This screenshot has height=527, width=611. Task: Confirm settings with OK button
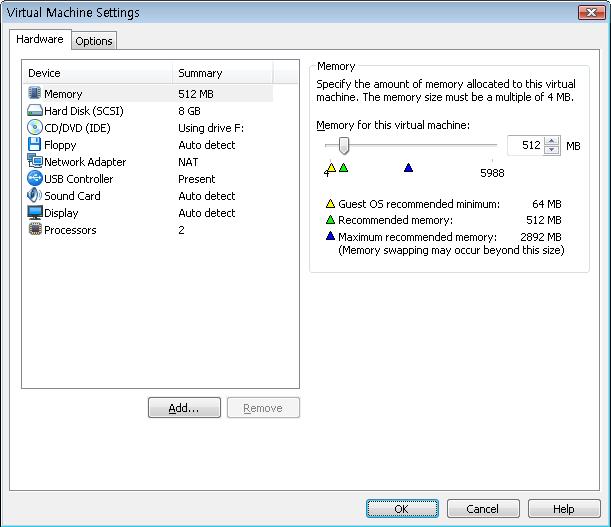[402, 509]
